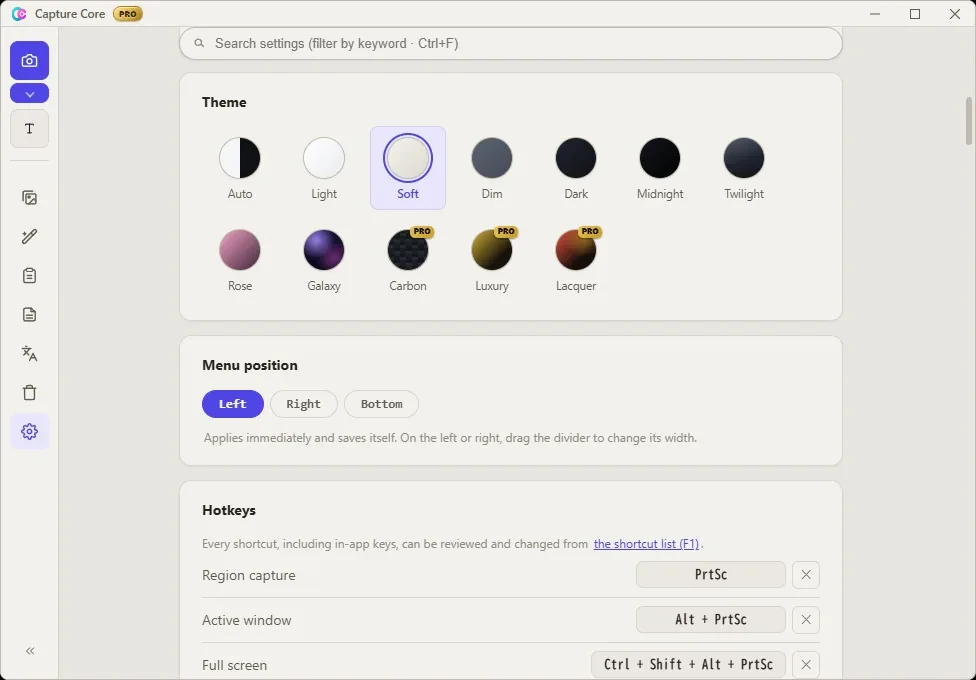Expand the capture mode chevron dropdown
The image size is (976, 680).
pyautogui.click(x=29, y=93)
